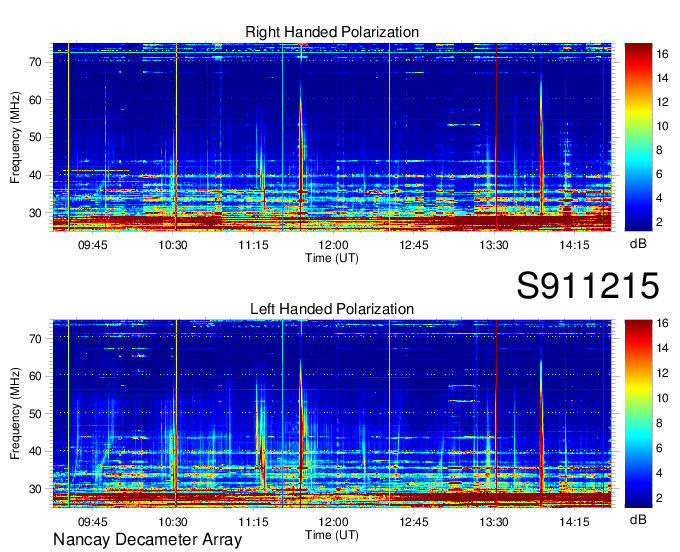Click the bottom plot's 09:45 time tick
680x552 pixels.
pyautogui.click(x=92, y=522)
